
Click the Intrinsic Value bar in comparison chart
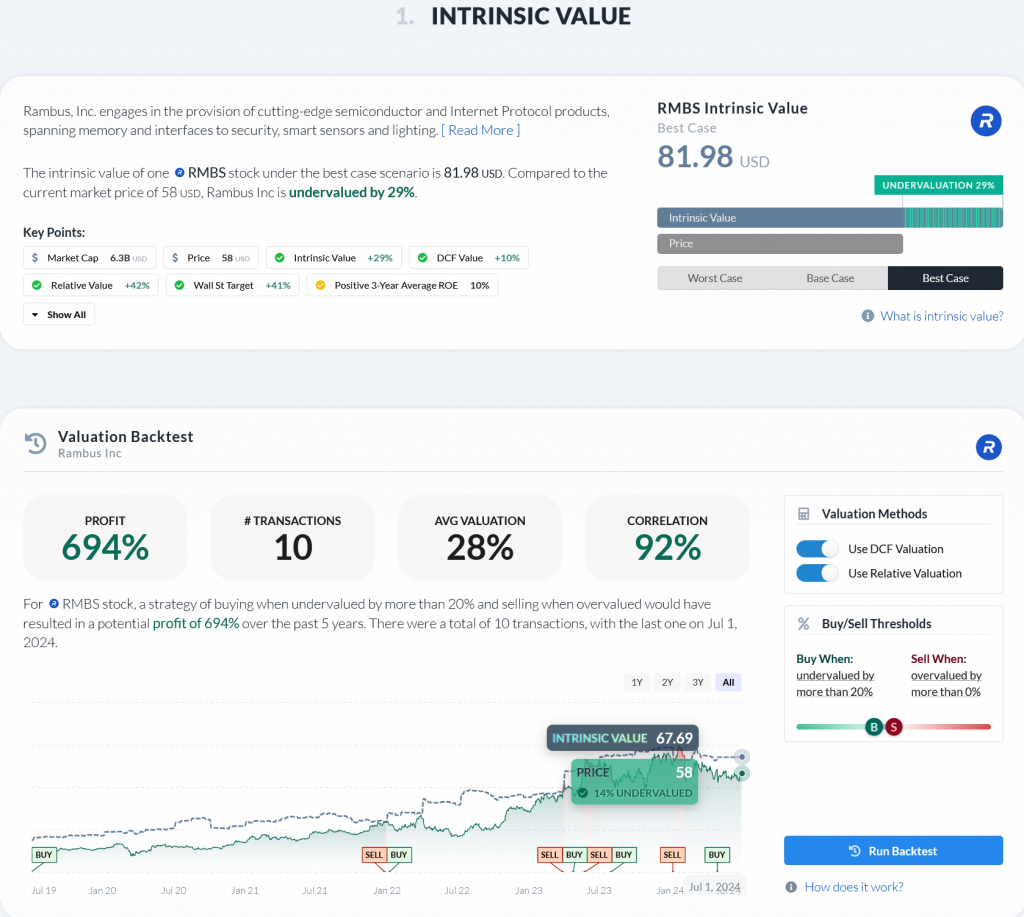click(x=830, y=217)
